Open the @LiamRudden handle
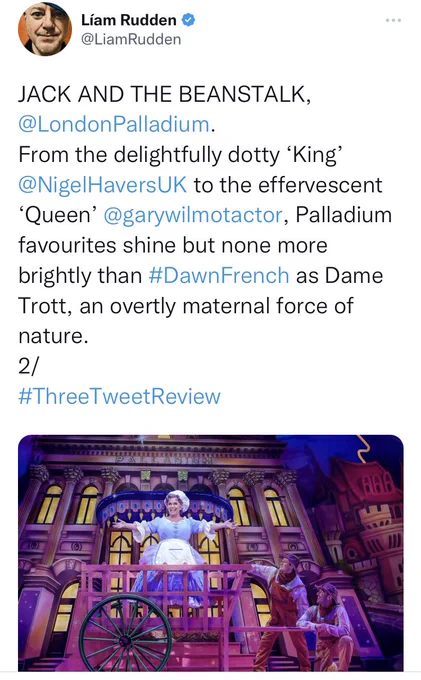 [131, 39]
